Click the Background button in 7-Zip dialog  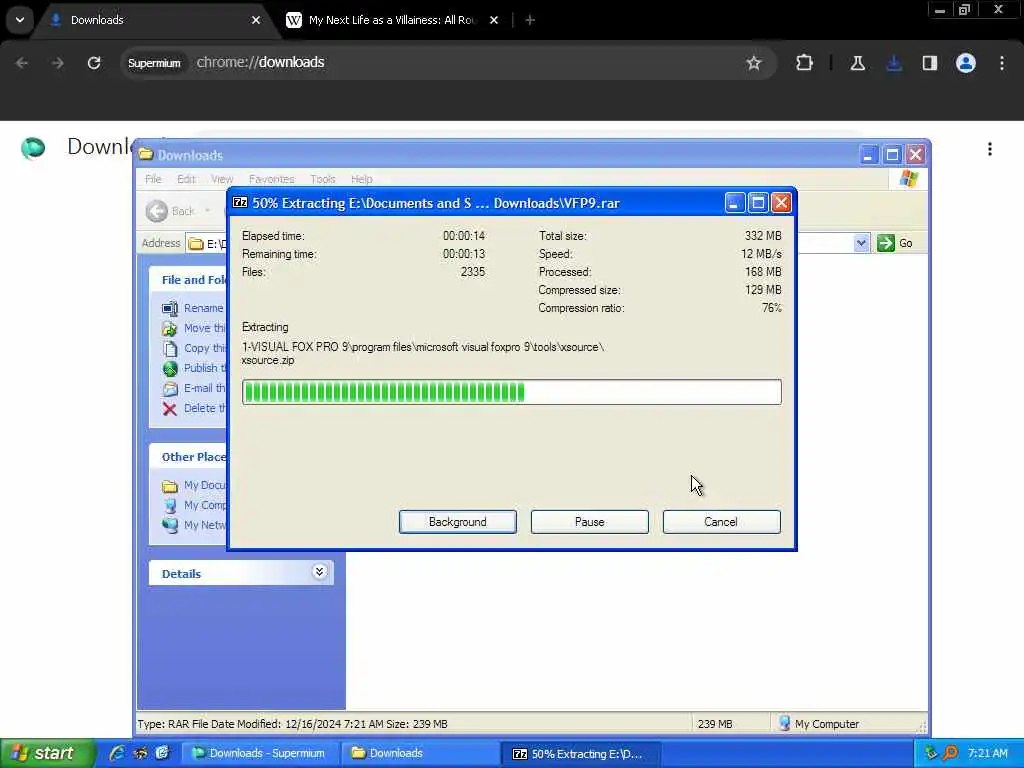(x=457, y=522)
